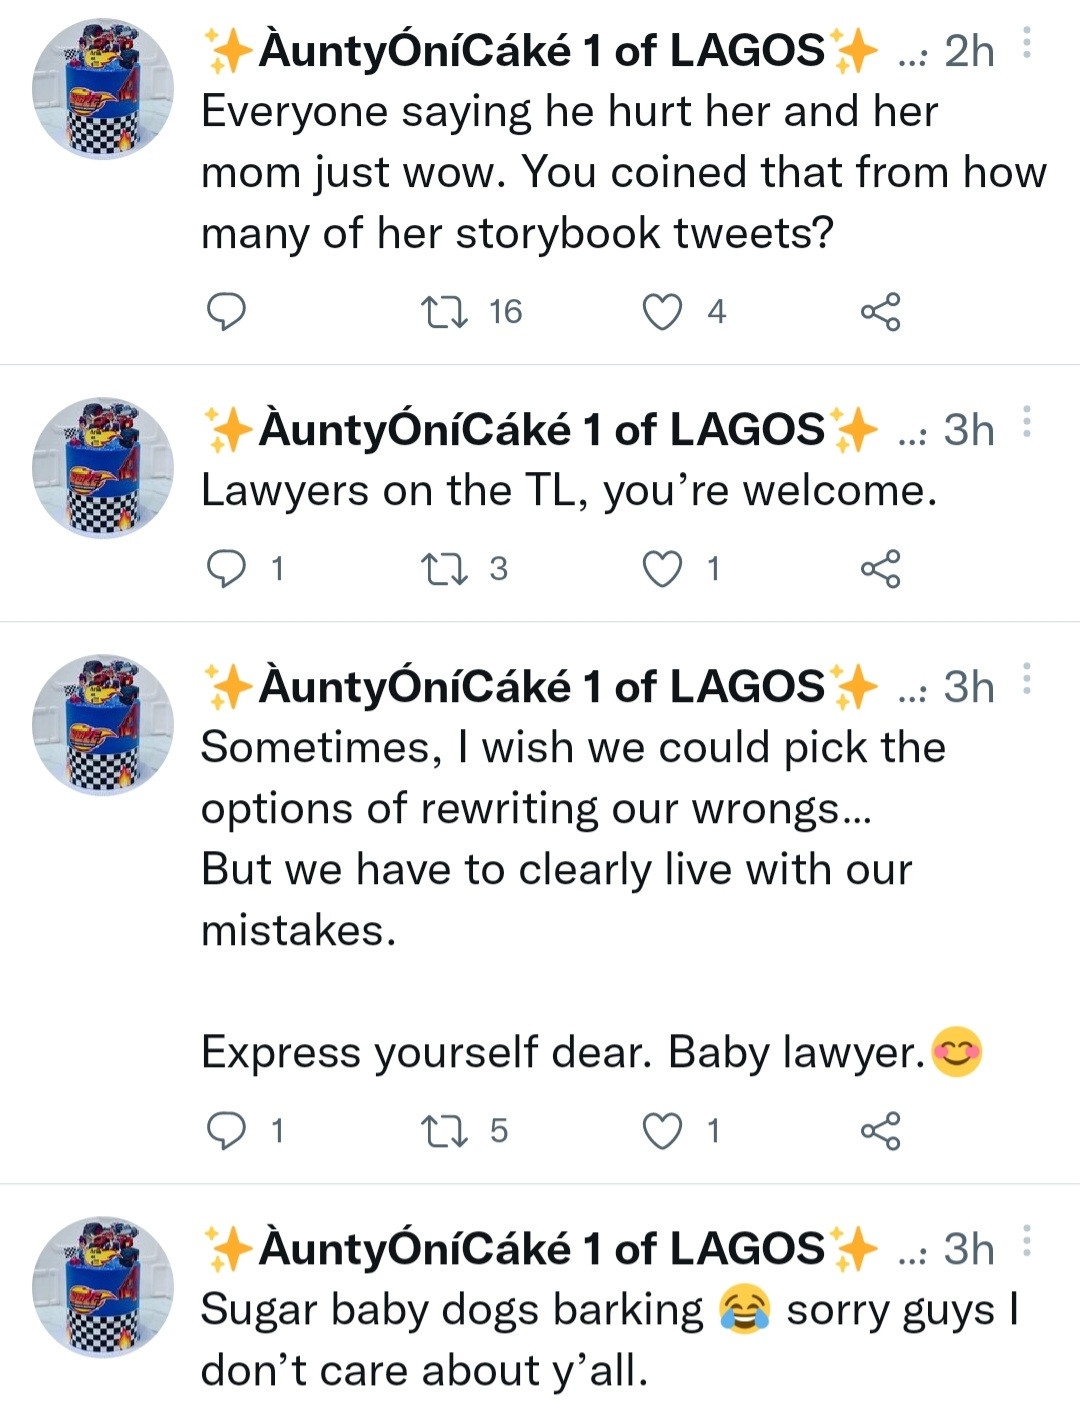Open the author name on 'Lawyers' tweet
1080x1411 pixels.
tap(540, 430)
